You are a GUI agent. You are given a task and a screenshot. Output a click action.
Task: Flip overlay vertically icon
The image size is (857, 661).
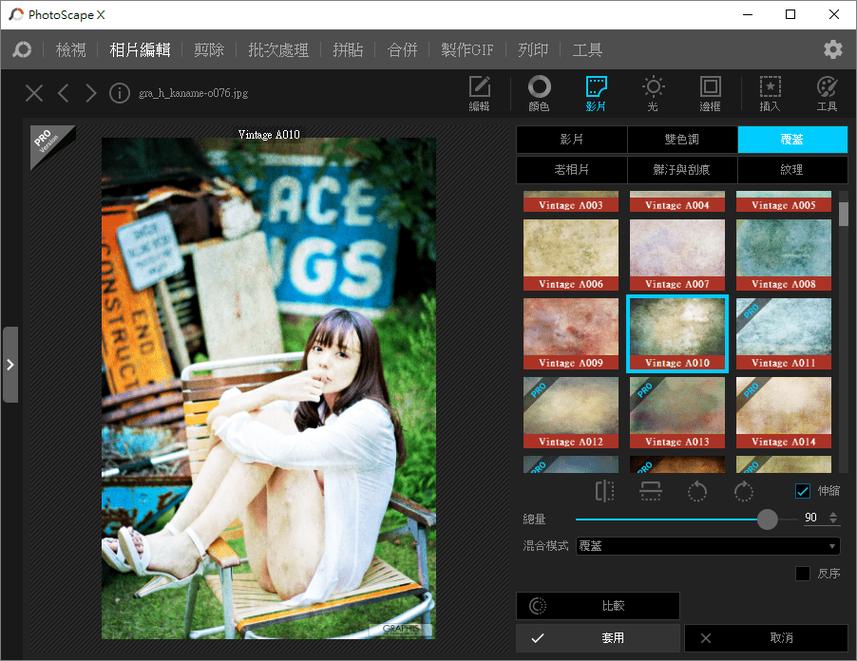650,491
